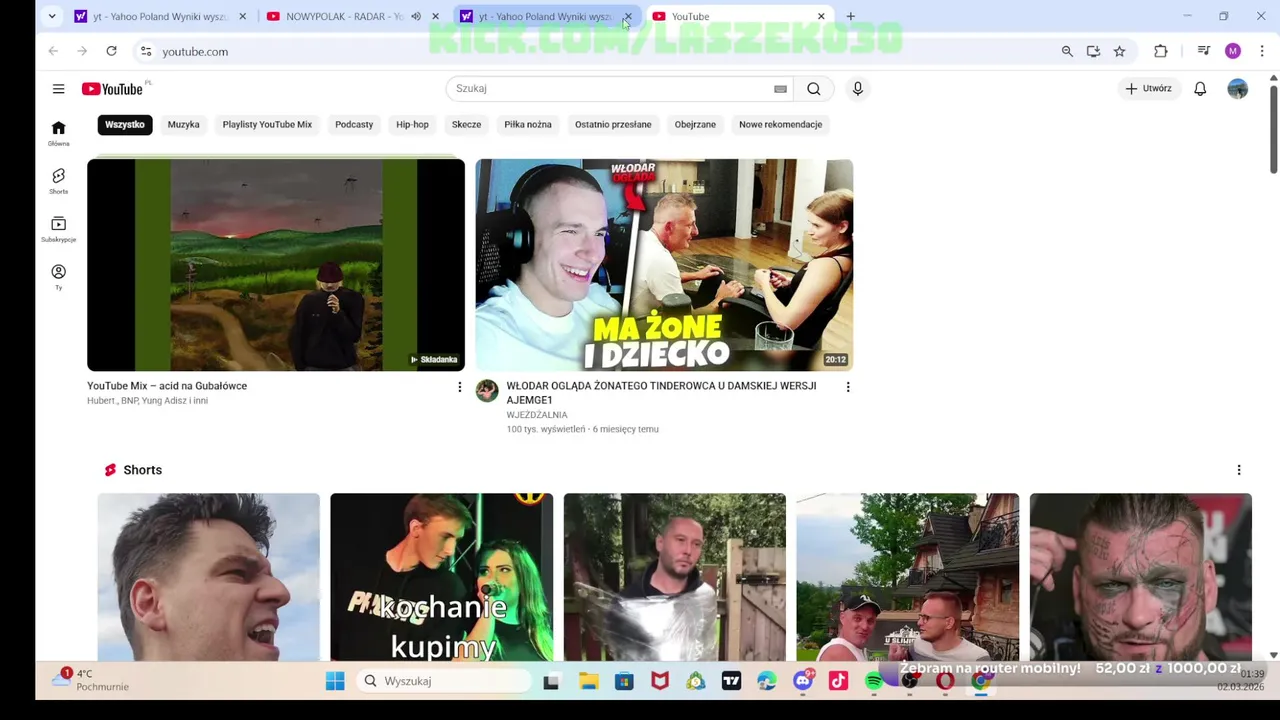Open the YouTube Mix acid na Gubałówce title

[x=167, y=386]
